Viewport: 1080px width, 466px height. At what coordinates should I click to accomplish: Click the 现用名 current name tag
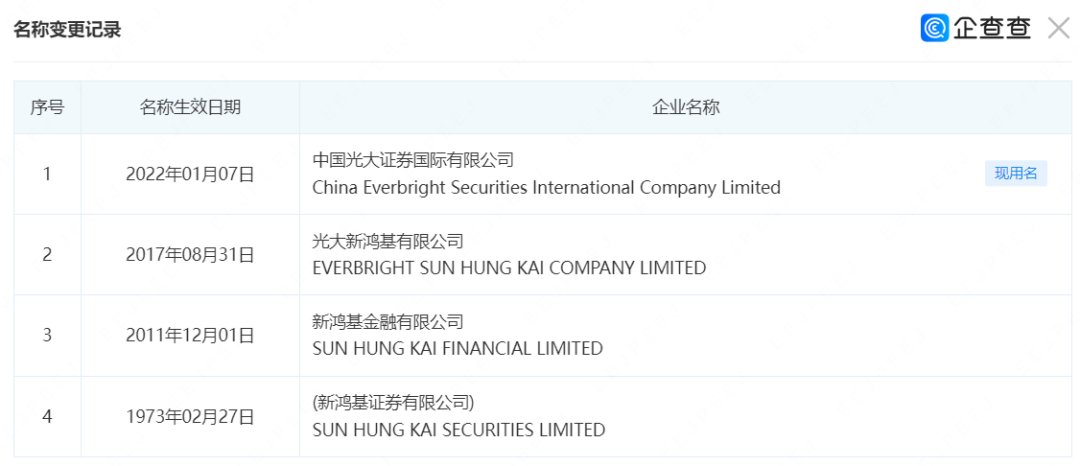(1015, 174)
